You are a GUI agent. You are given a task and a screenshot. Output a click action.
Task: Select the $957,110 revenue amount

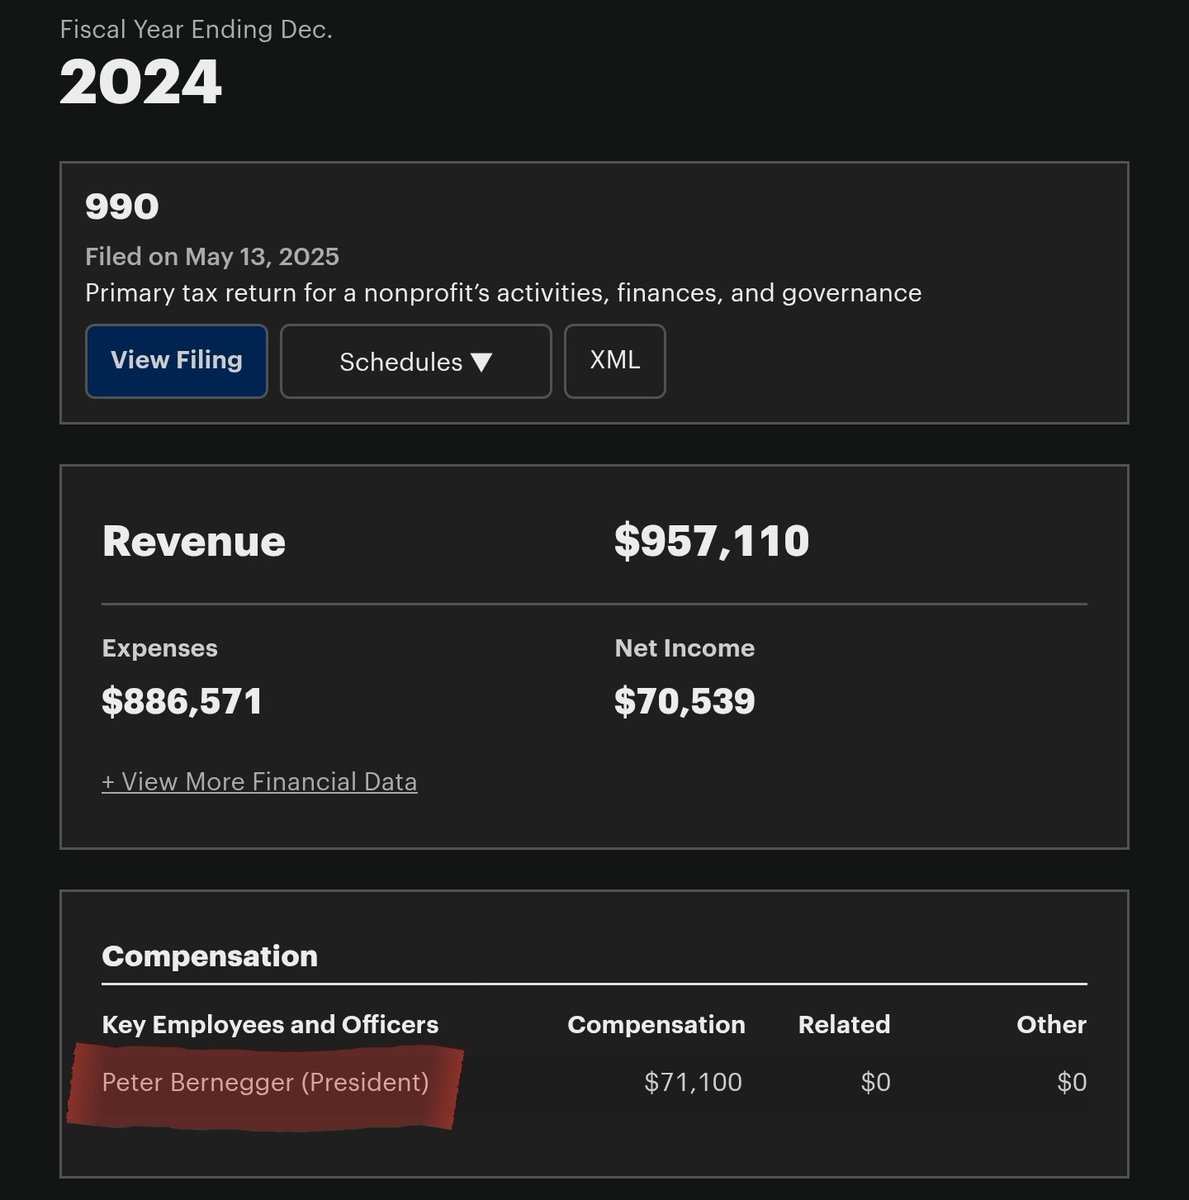pyautogui.click(x=711, y=541)
